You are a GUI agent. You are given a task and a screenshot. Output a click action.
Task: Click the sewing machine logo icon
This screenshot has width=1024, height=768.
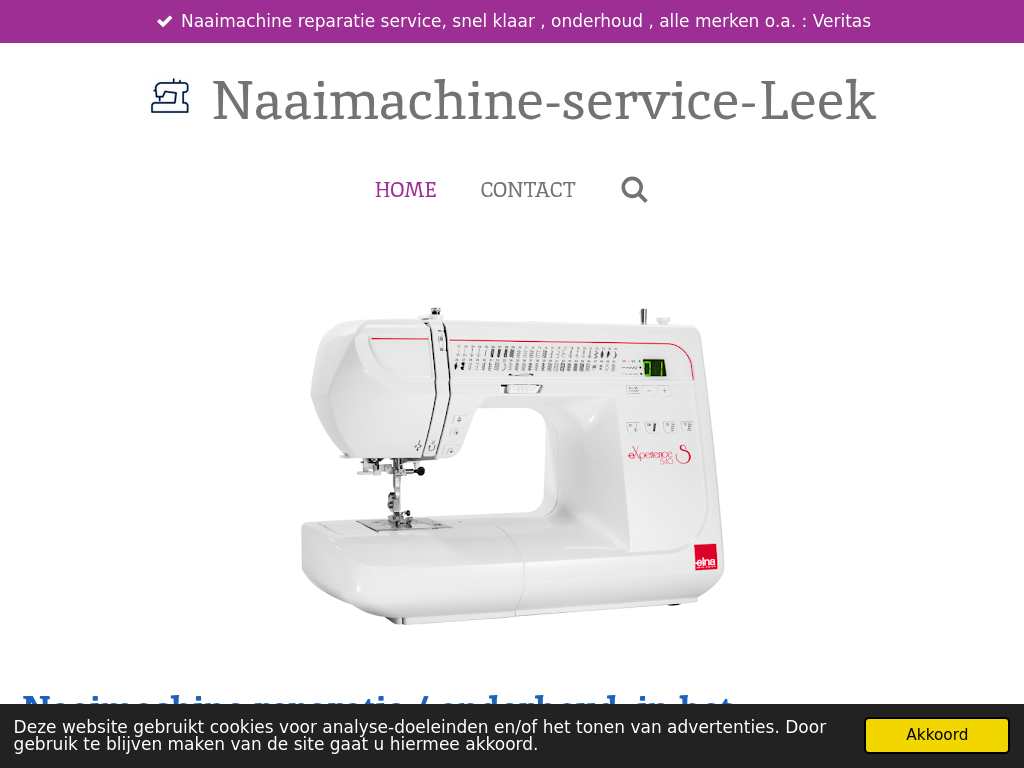tap(170, 96)
